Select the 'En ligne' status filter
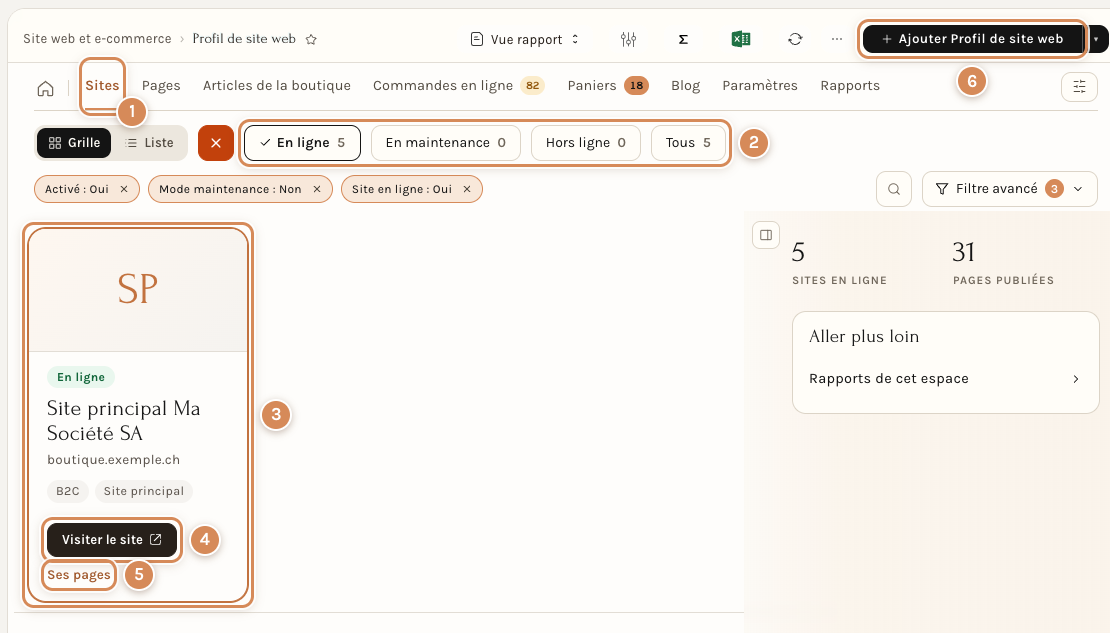This screenshot has width=1110, height=633. [x=302, y=143]
